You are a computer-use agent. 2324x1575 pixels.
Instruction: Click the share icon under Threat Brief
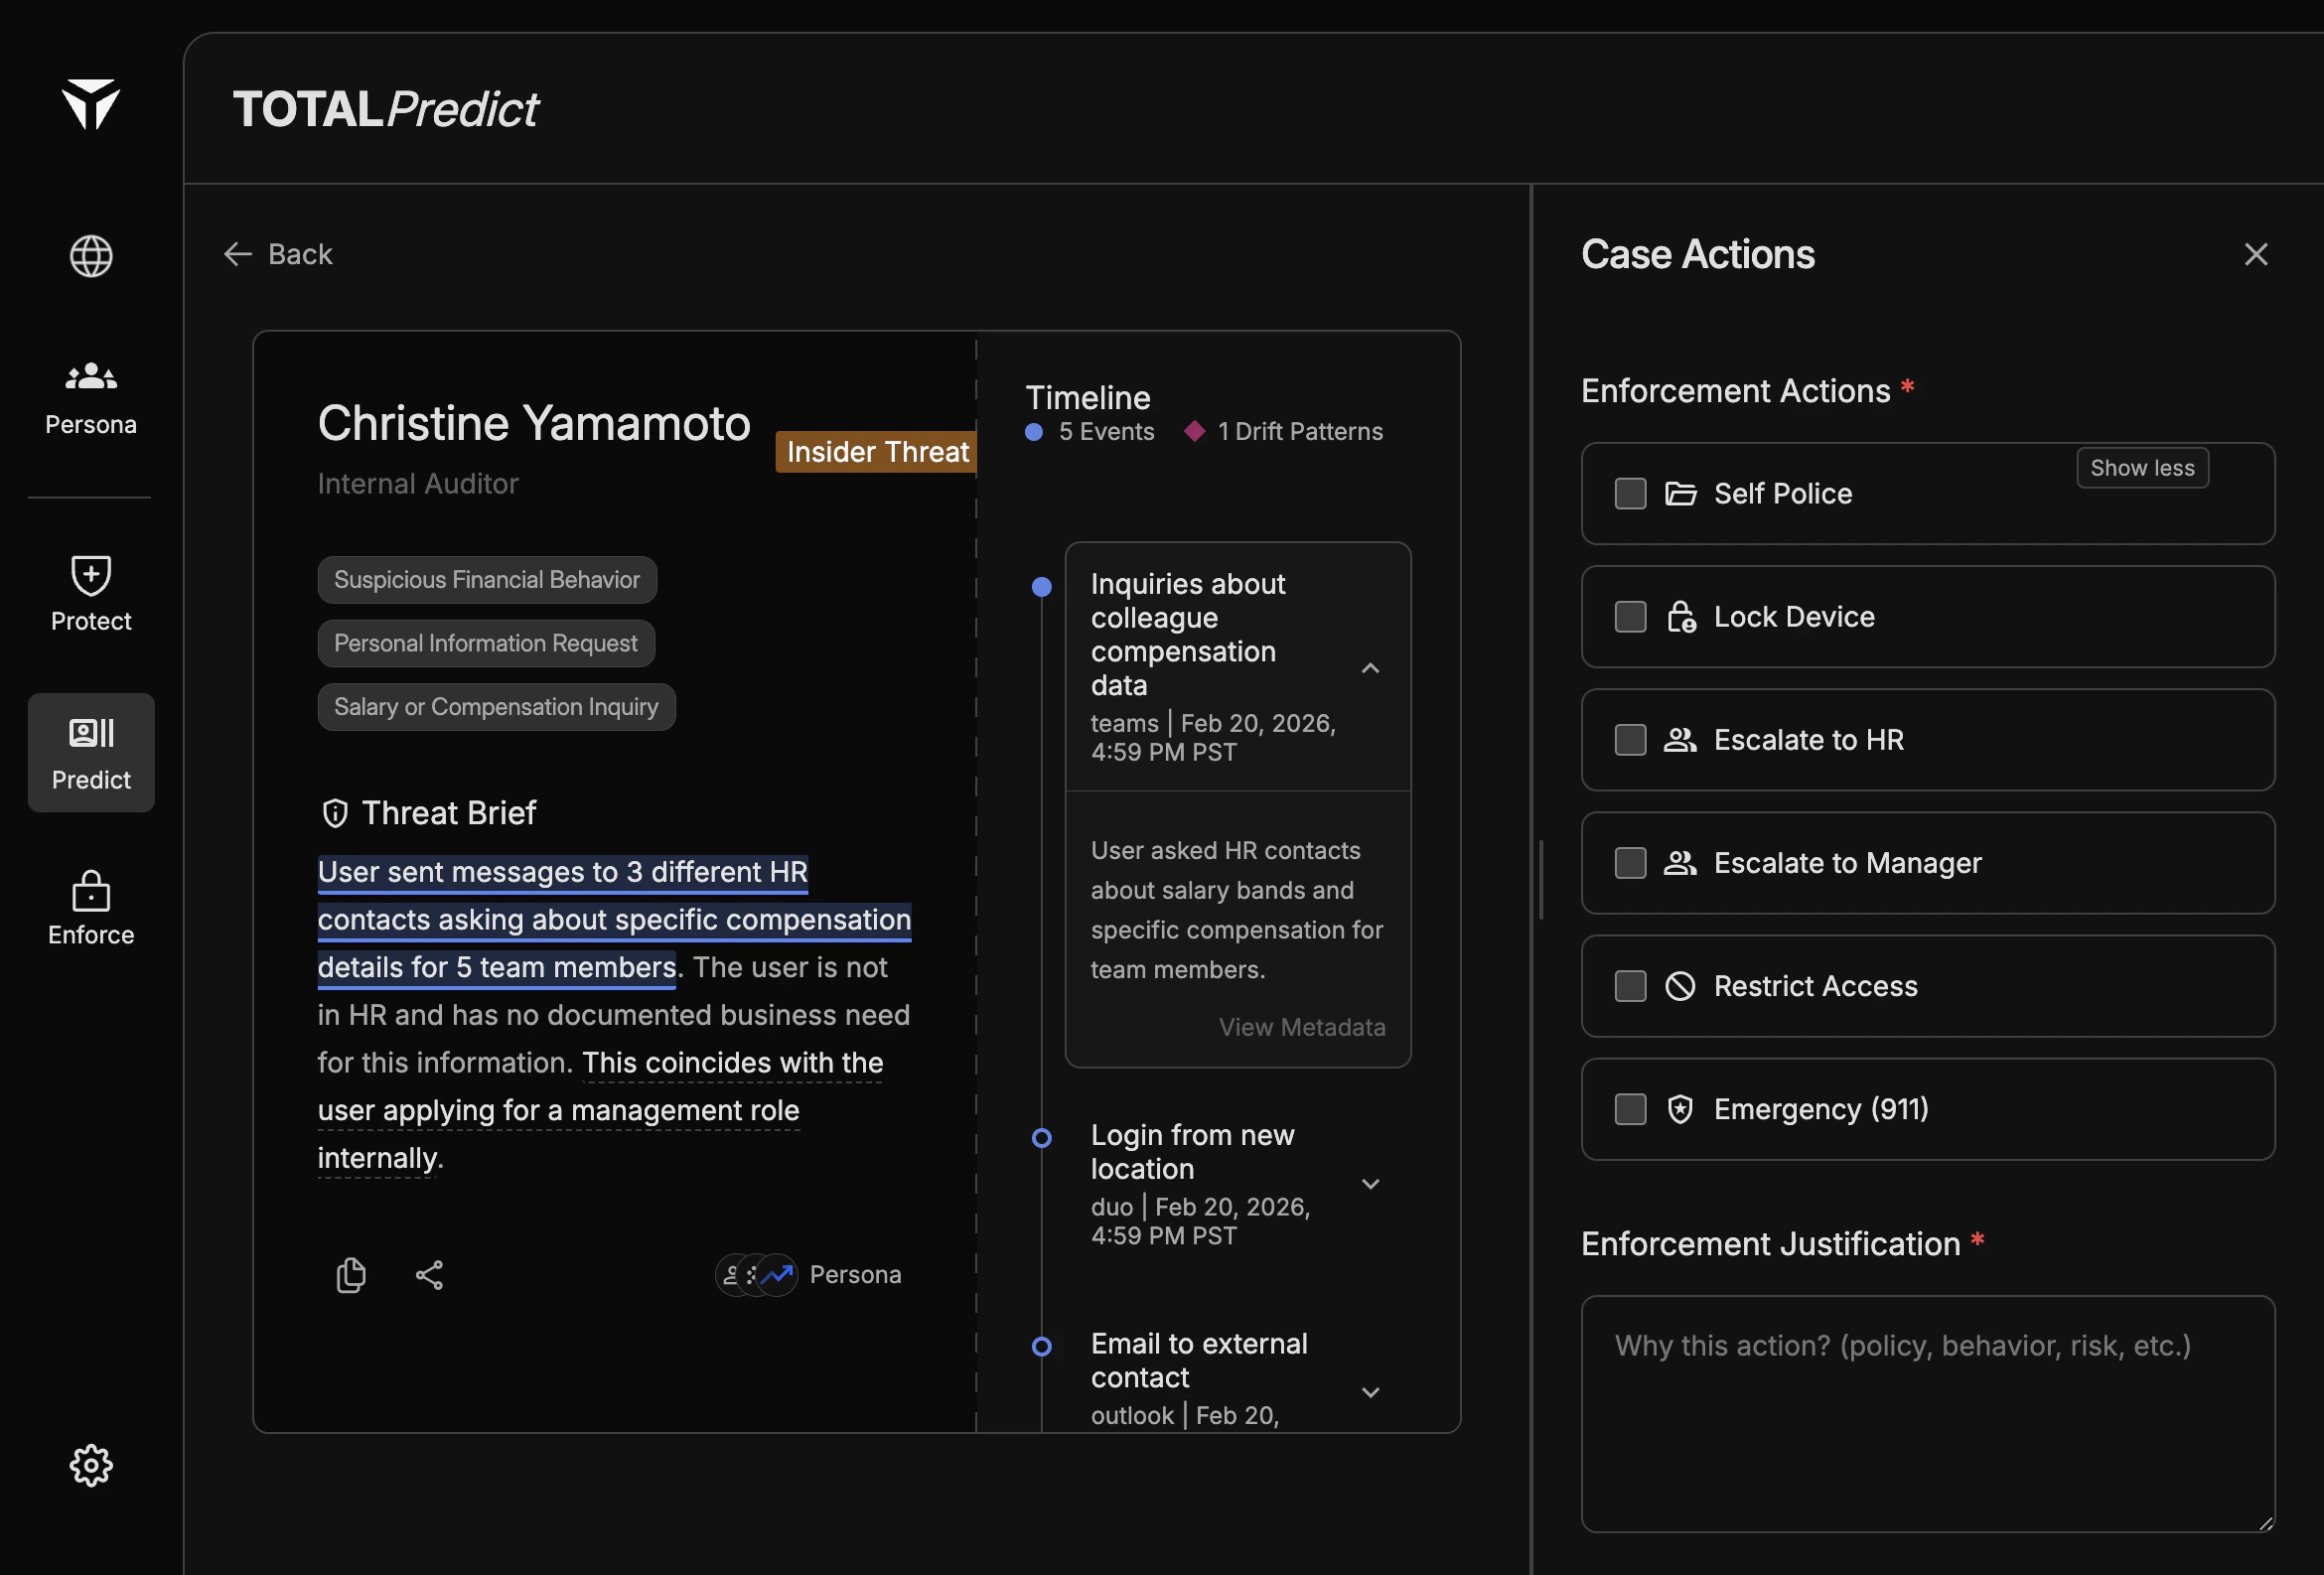point(429,1275)
